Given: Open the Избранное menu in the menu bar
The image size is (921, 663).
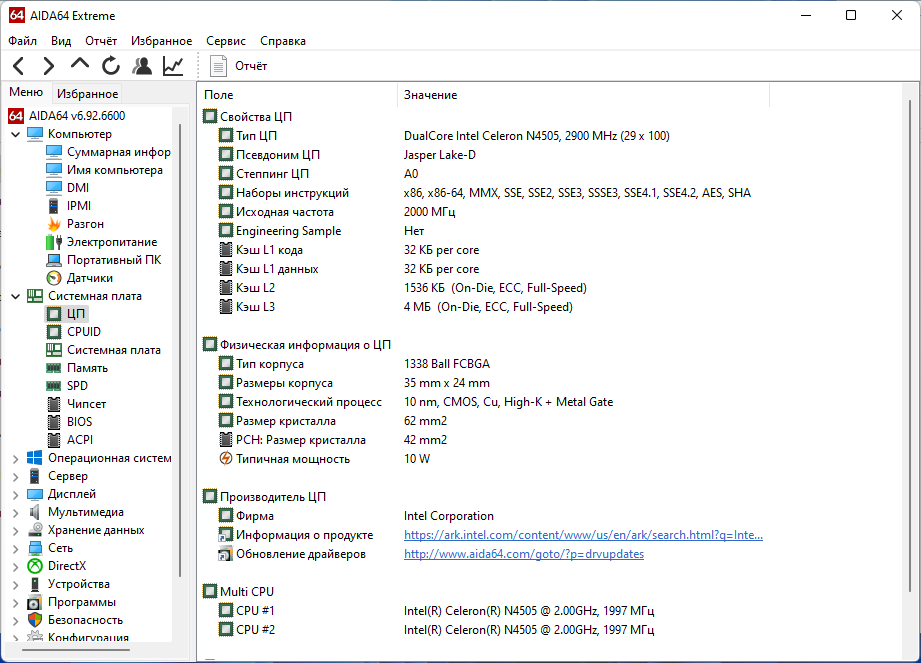Looking at the screenshot, I should tap(162, 41).
